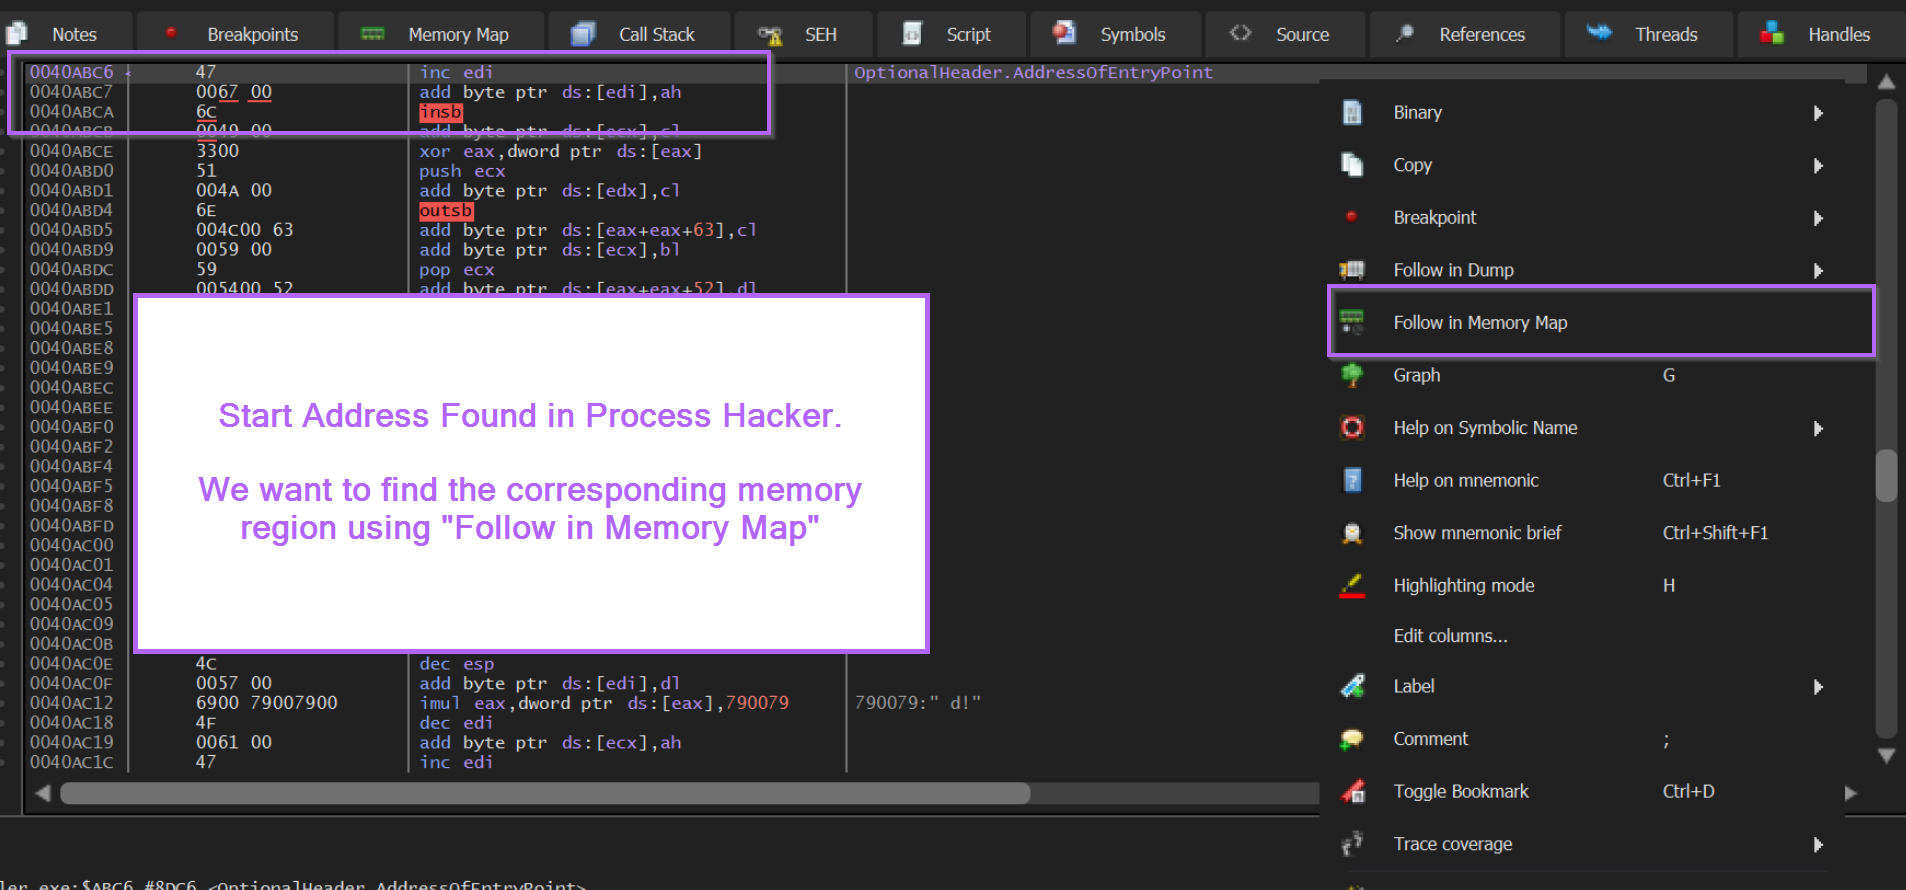Click the Copy menu icon
Screen dimensions: 1906x890
click(1352, 165)
